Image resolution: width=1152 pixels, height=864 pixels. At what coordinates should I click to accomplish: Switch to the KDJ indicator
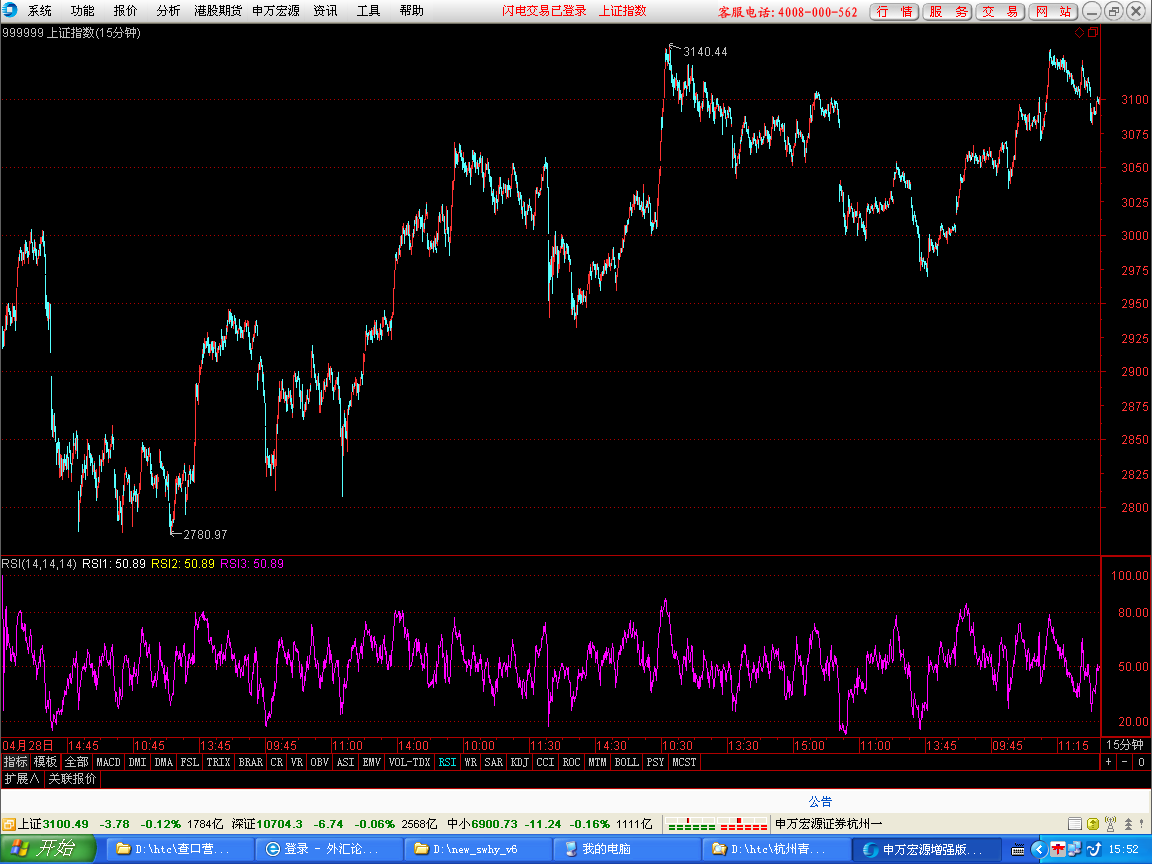pyautogui.click(x=519, y=762)
